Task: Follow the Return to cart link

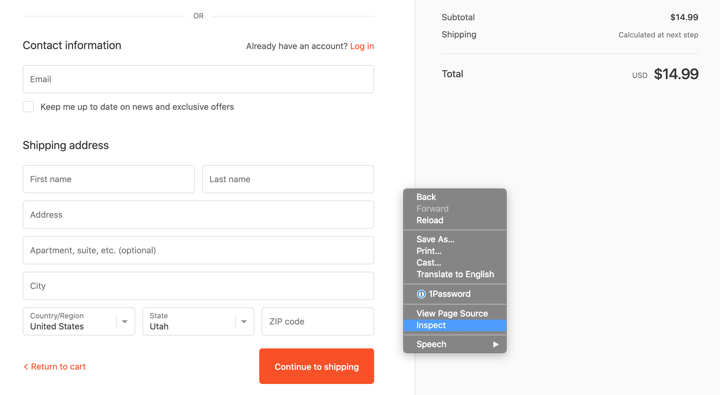Action: 55,367
